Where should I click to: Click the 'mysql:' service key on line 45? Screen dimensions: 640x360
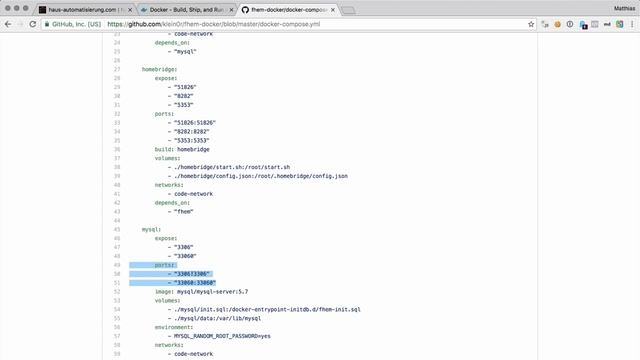151,229
